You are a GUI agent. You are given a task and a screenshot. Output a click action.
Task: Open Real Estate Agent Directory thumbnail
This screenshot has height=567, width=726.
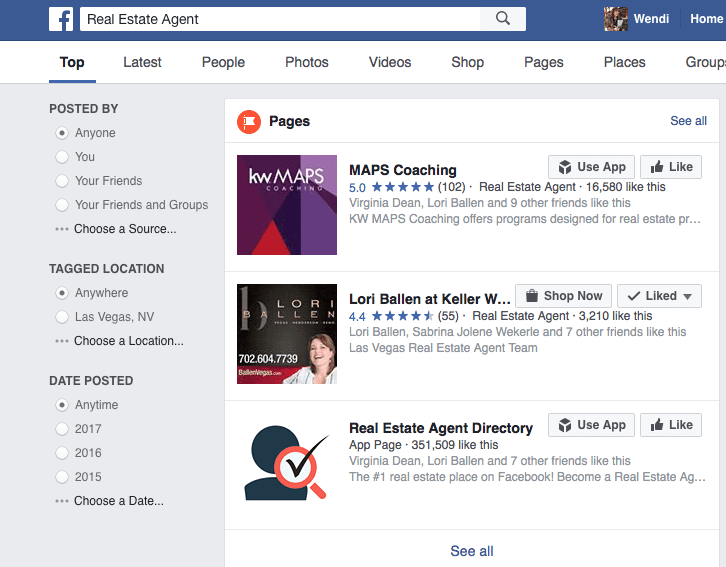(287, 463)
